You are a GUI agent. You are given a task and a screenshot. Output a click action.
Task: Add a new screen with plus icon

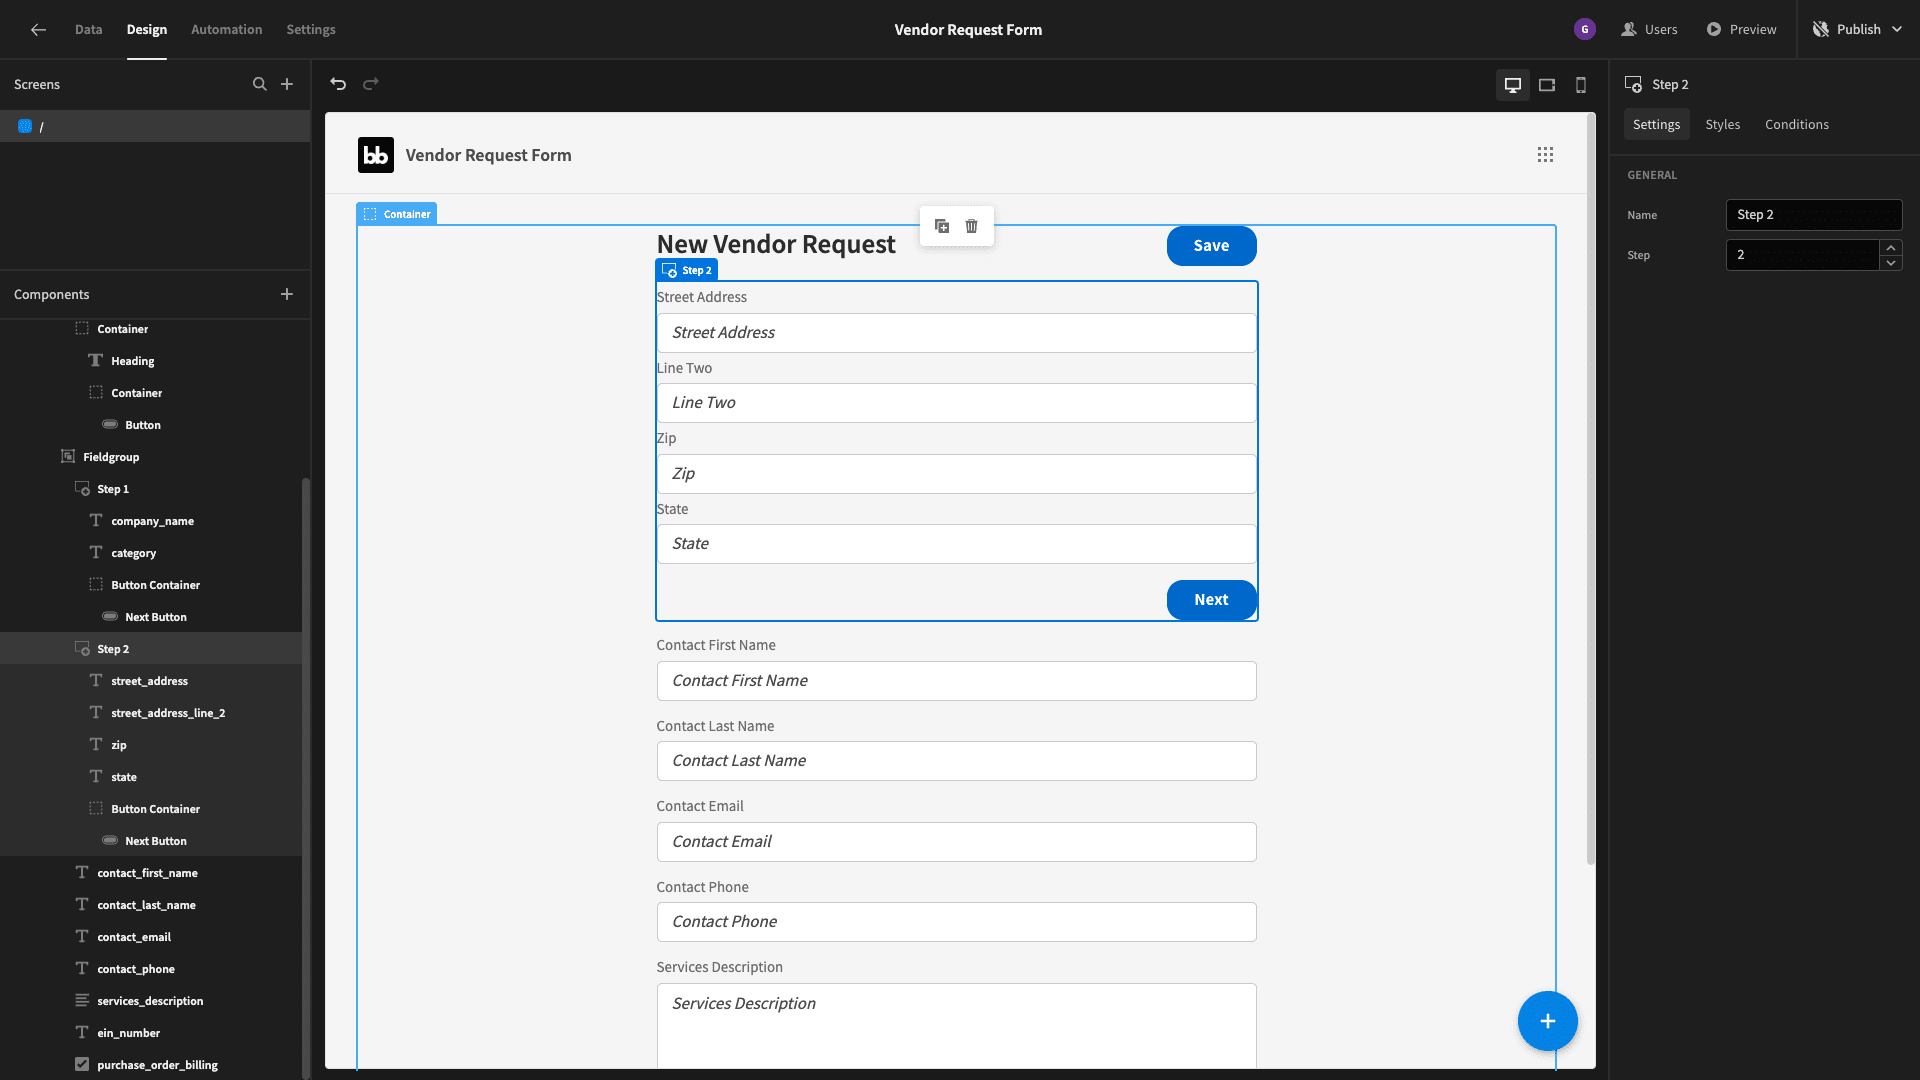point(287,84)
